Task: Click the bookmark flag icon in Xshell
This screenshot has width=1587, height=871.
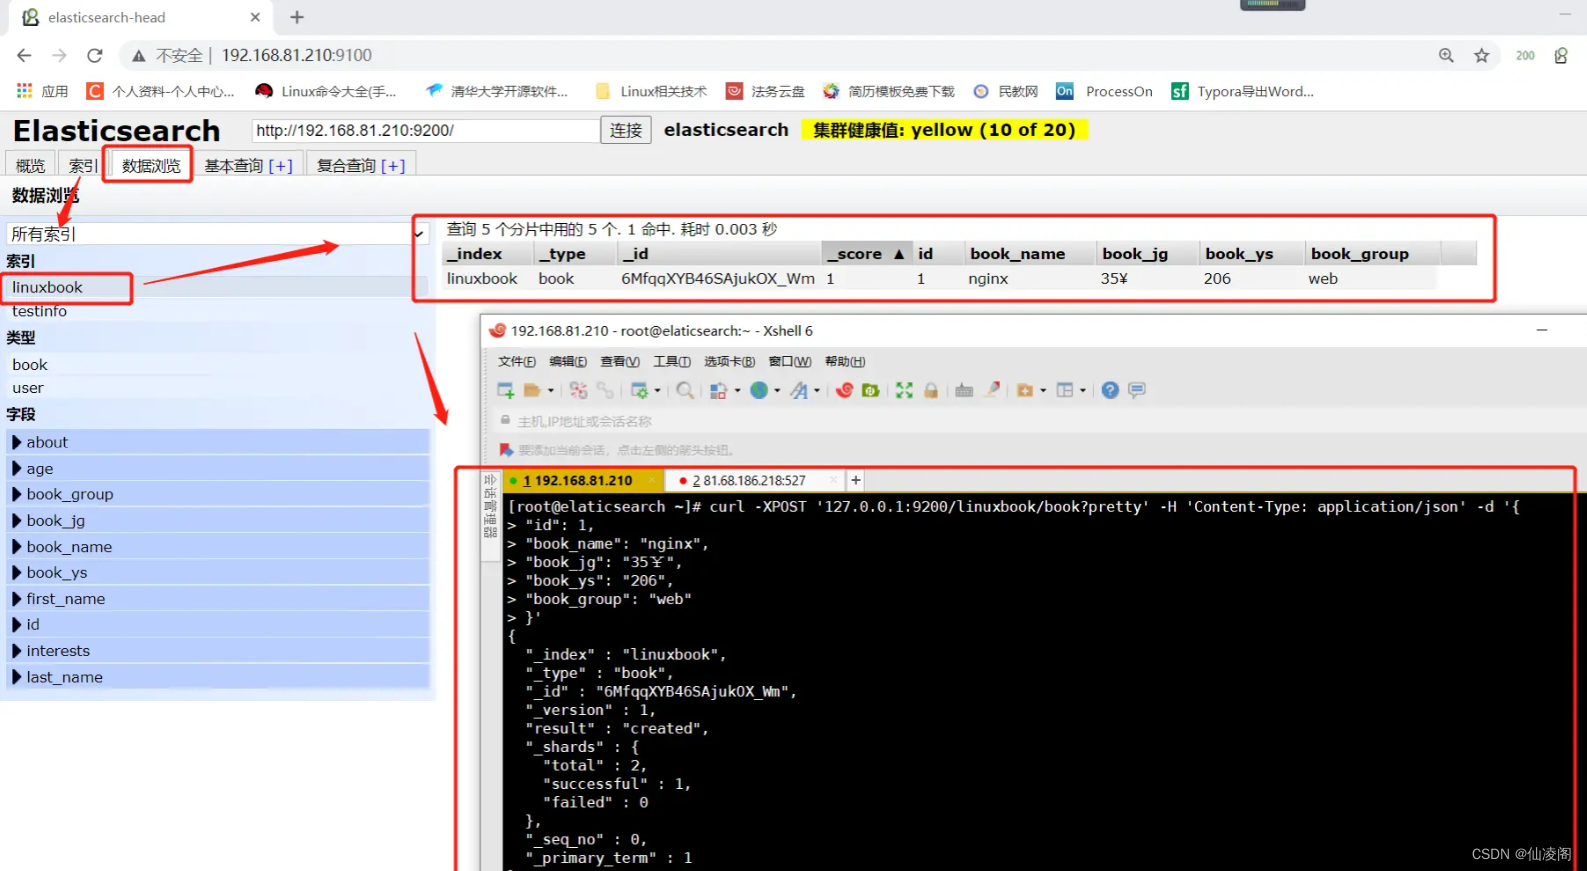Action: click(x=506, y=450)
